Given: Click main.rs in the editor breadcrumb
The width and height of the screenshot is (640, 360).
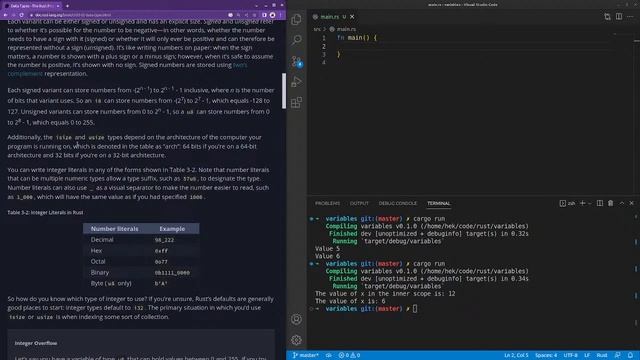Looking at the screenshot, I should (346, 29).
